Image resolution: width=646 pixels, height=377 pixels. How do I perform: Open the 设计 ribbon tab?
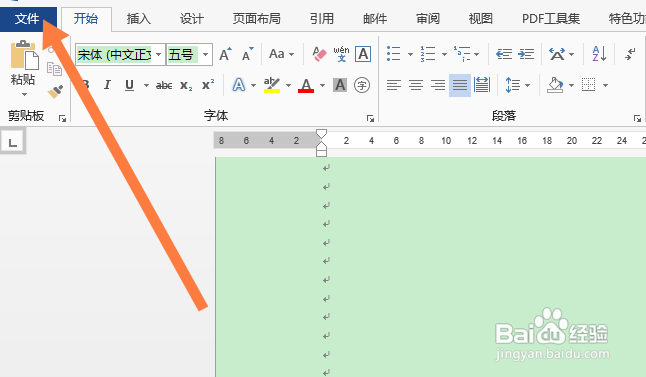click(192, 19)
